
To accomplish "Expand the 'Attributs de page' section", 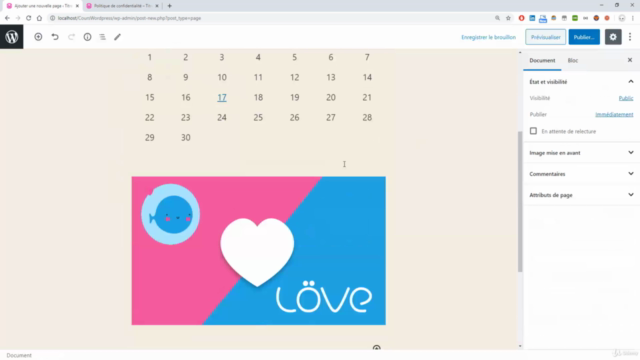I will point(581,195).
